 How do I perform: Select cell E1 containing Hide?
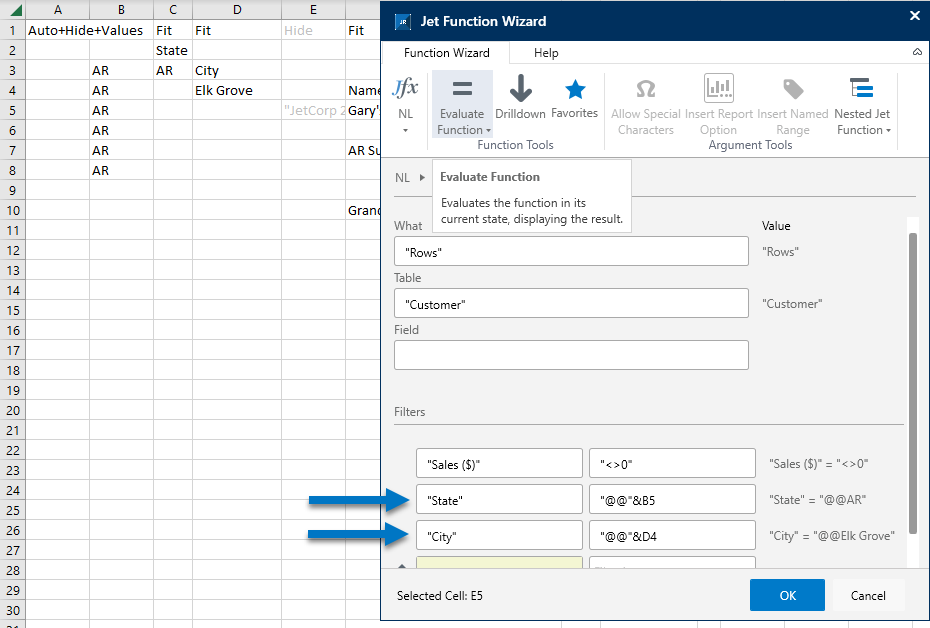point(313,30)
